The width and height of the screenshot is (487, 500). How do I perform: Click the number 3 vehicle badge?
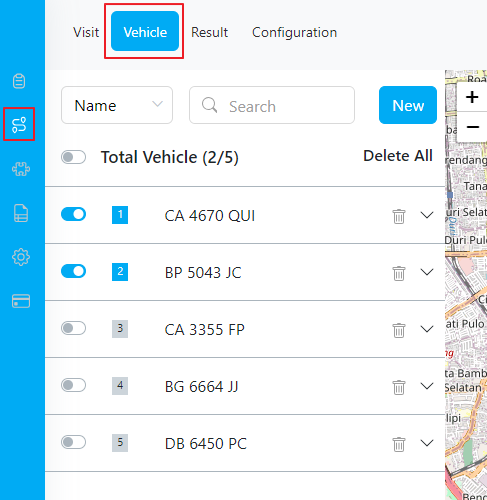(x=120, y=329)
